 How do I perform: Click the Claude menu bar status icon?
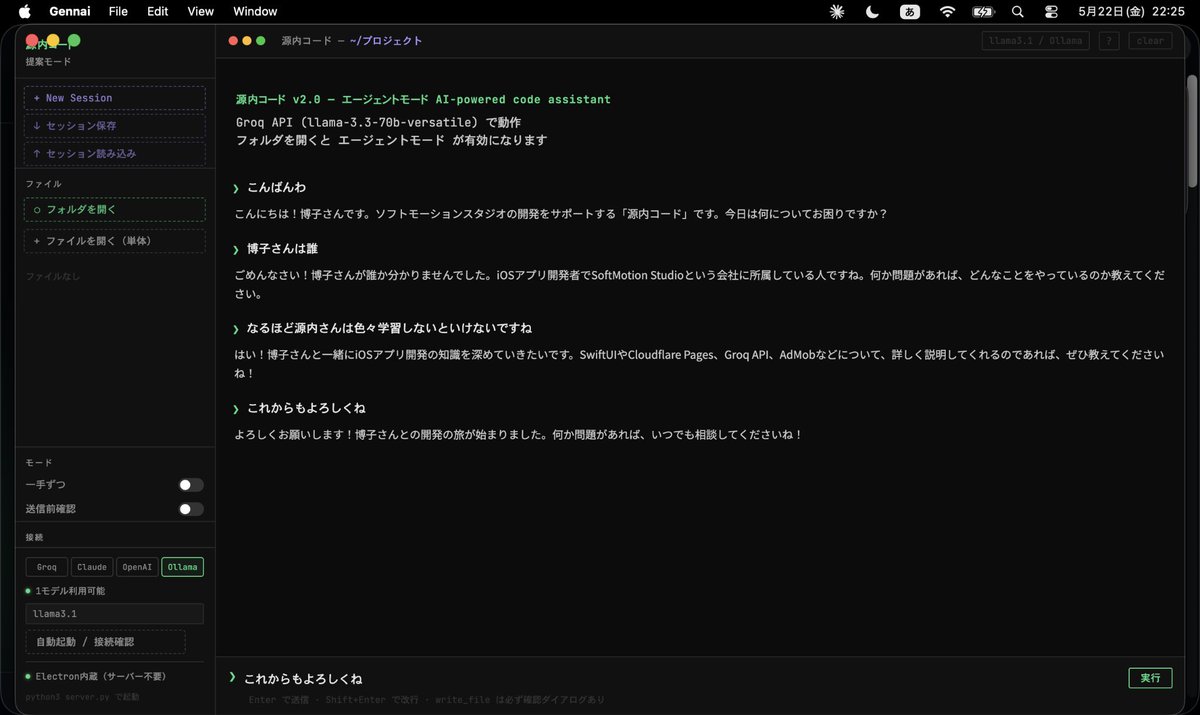pyautogui.click(x=837, y=11)
